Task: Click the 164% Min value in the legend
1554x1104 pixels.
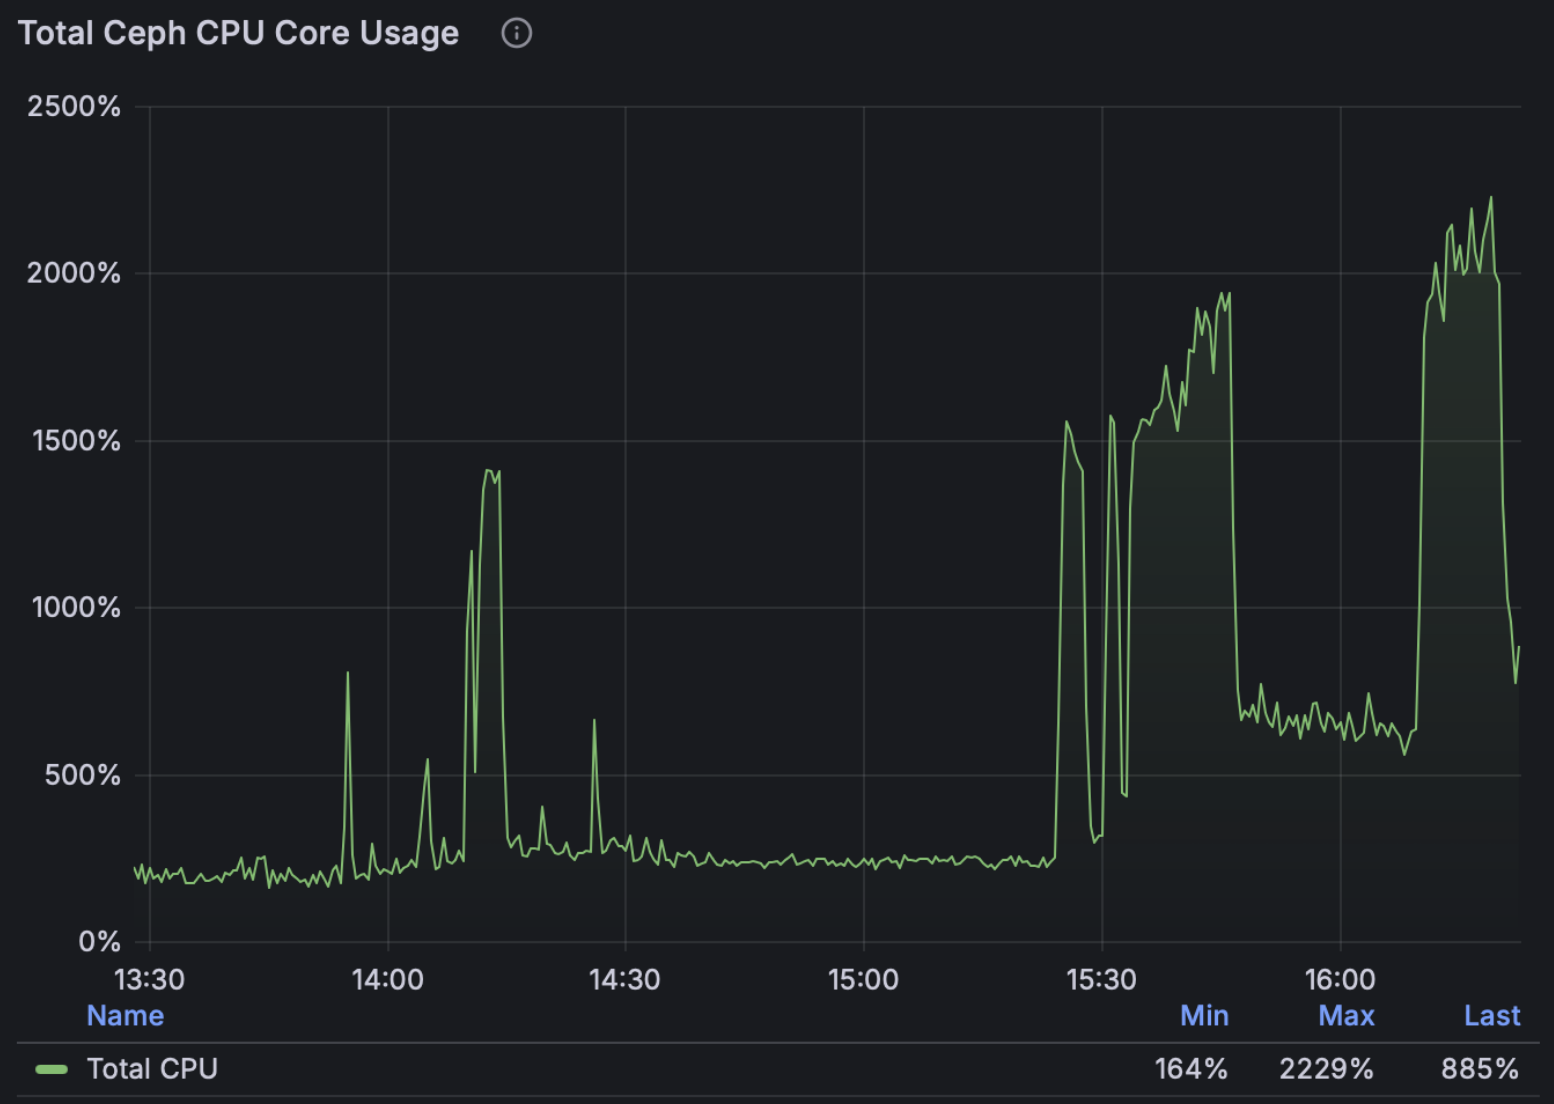Action: click(x=1191, y=1069)
